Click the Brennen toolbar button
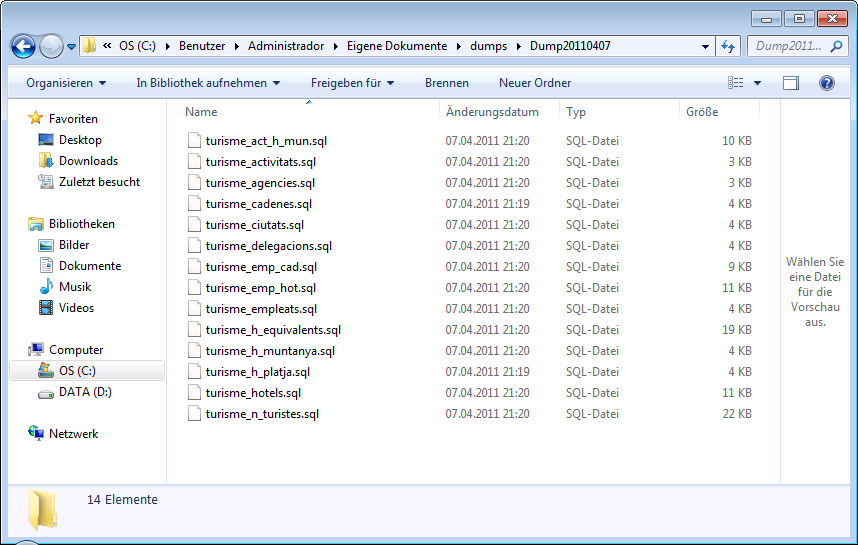This screenshot has width=858, height=545. pos(446,83)
